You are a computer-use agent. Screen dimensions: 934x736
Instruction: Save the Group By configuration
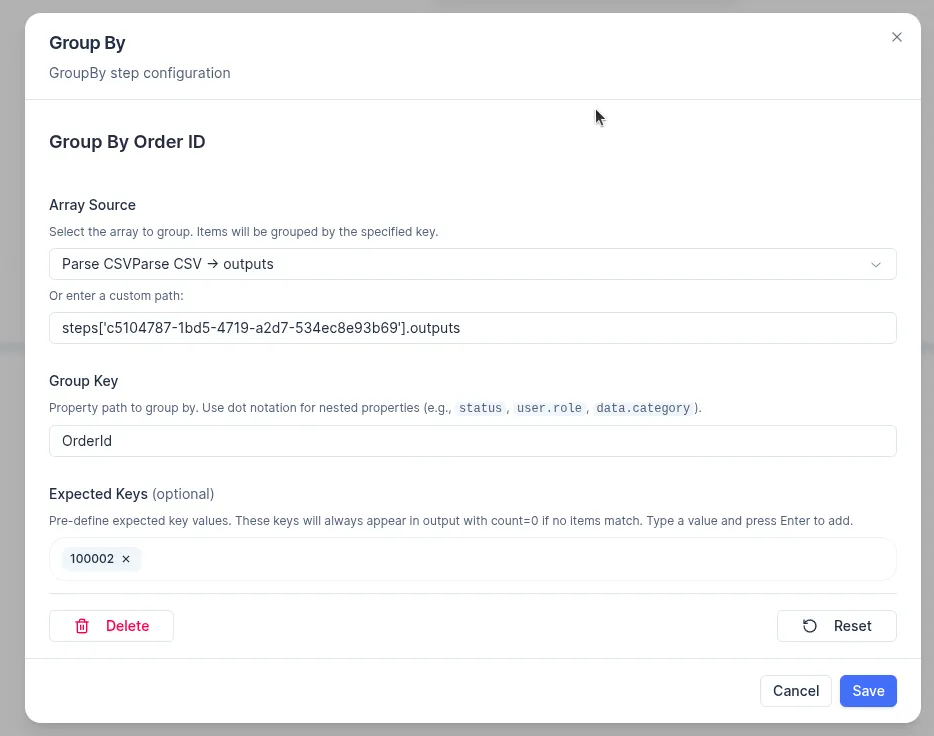pyautogui.click(x=868, y=691)
